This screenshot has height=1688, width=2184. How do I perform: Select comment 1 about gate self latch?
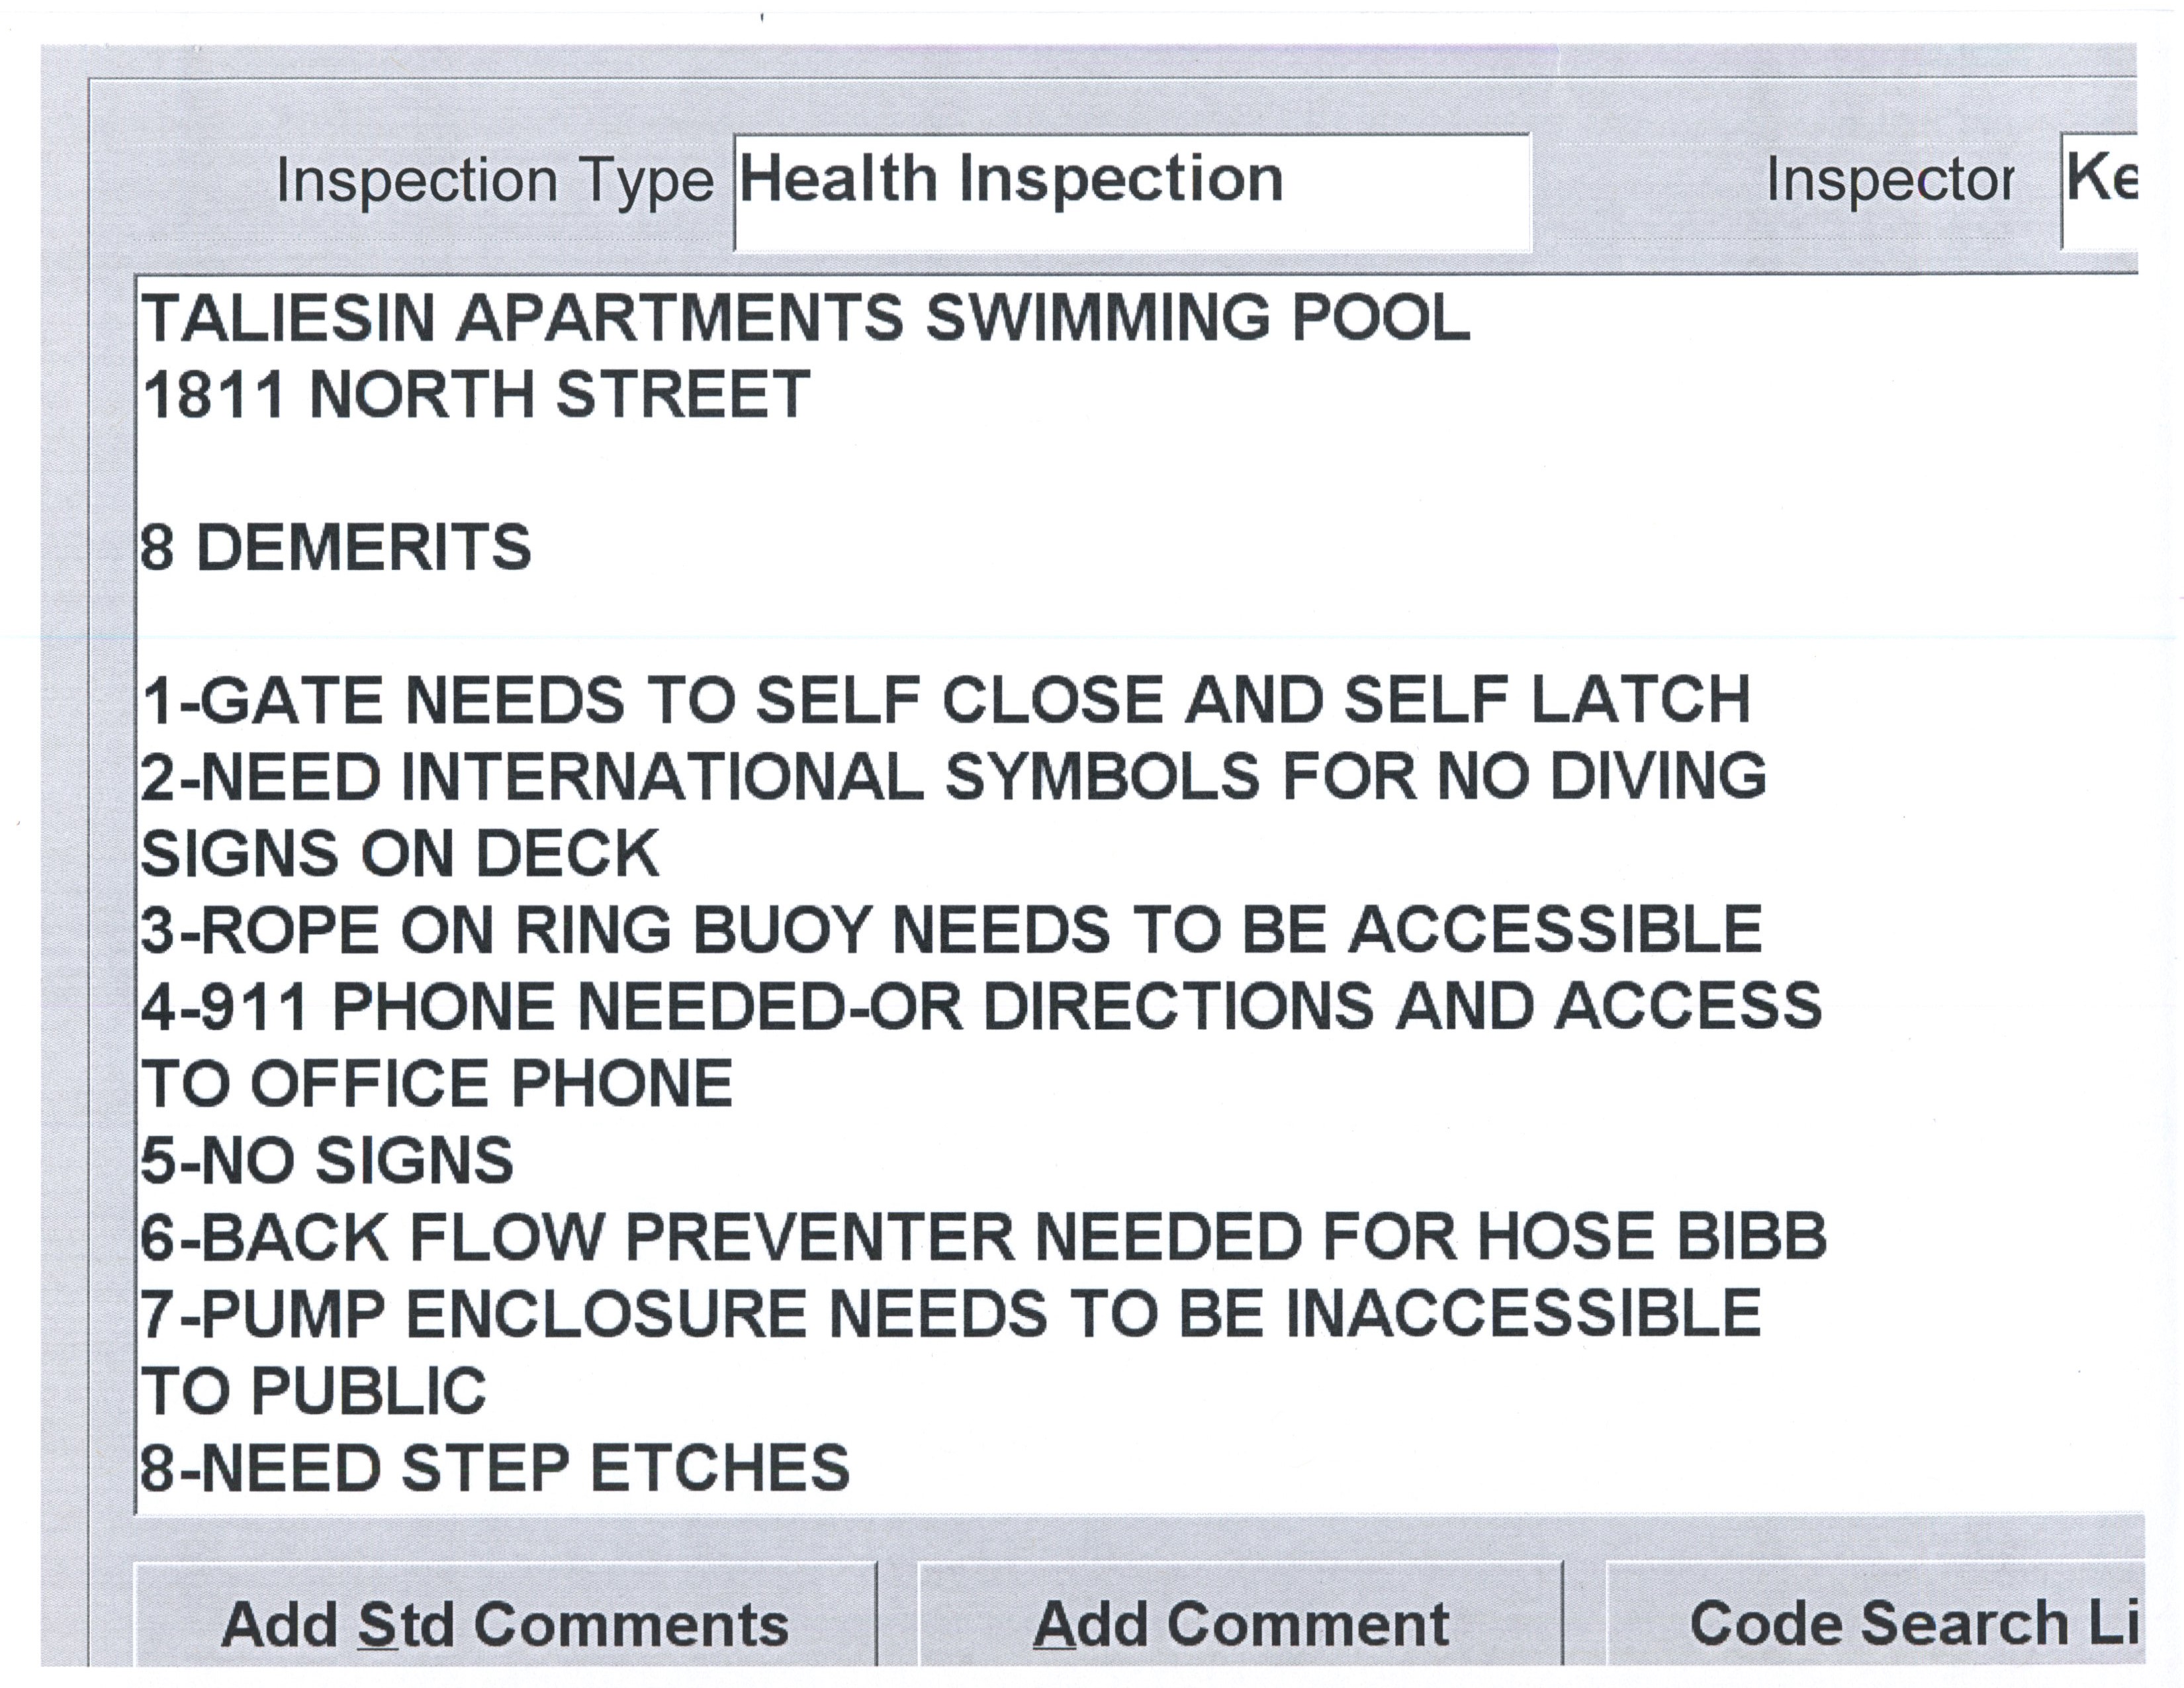coord(946,700)
